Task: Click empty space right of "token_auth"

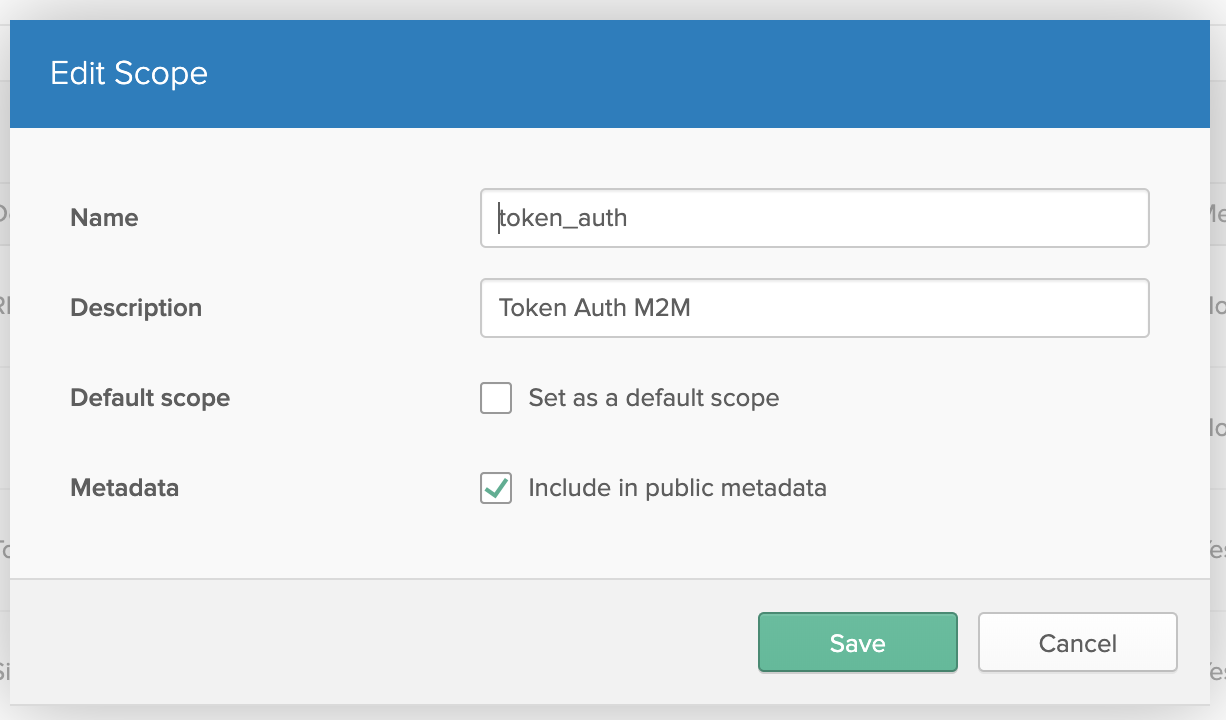Action: coord(900,218)
